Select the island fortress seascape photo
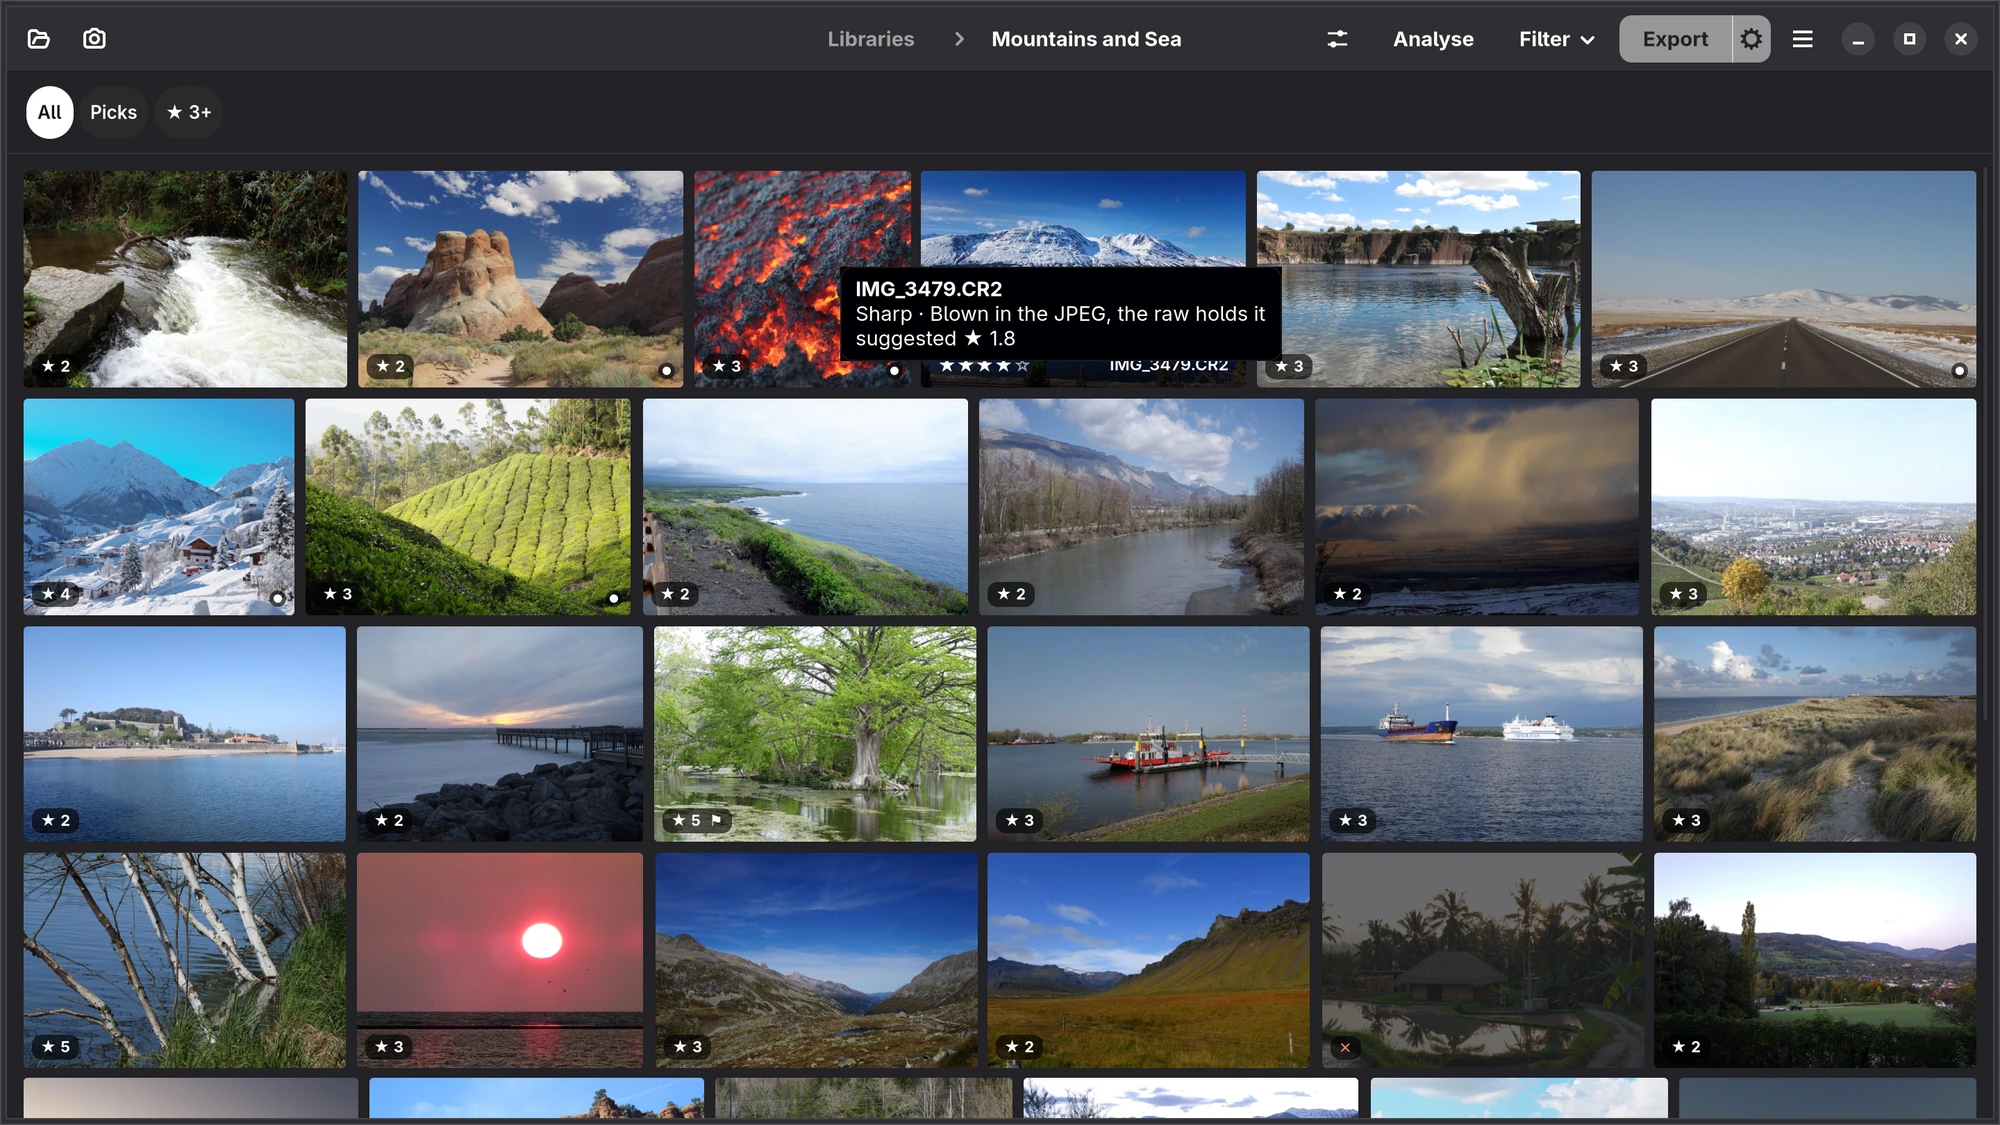The height and width of the screenshot is (1125, 2000). (185, 733)
